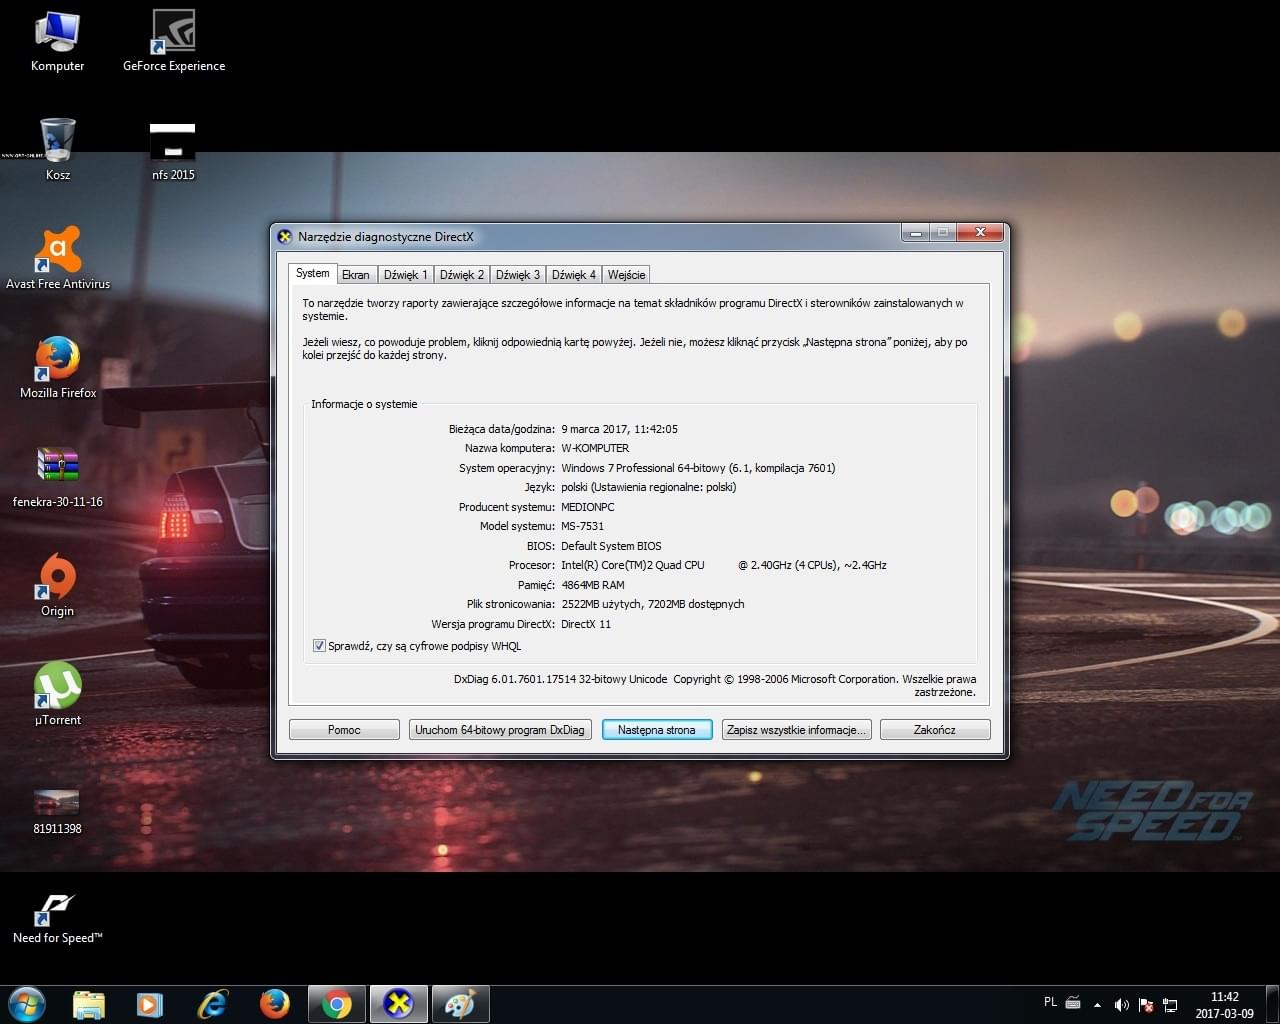Viewport: 1280px width, 1024px height.
Task: Click Zapisz wszystkie informacje button
Action: tap(796, 730)
